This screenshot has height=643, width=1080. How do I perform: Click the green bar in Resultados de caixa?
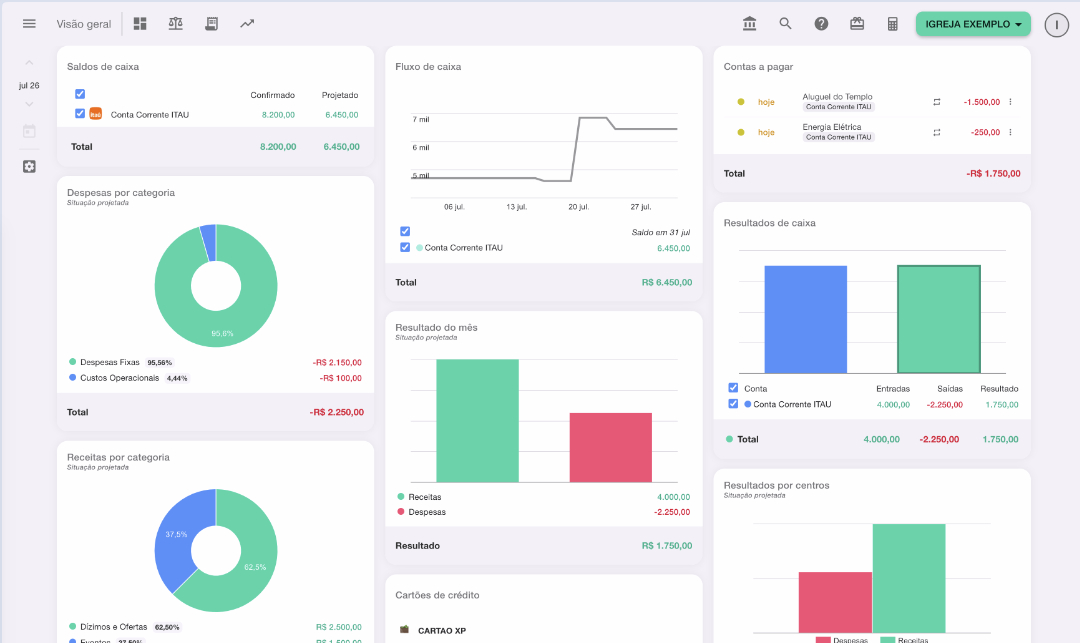pos(938,319)
